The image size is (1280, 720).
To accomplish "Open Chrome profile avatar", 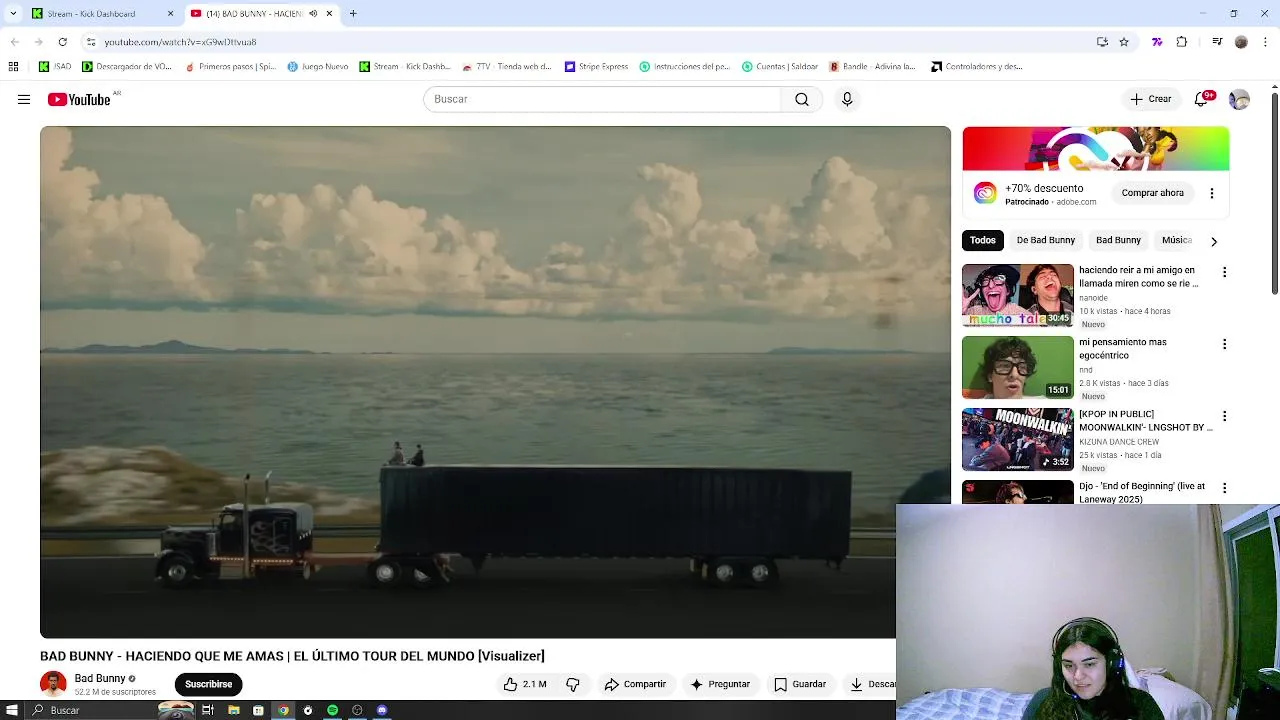I will pyautogui.click(x=1241, y=42).
